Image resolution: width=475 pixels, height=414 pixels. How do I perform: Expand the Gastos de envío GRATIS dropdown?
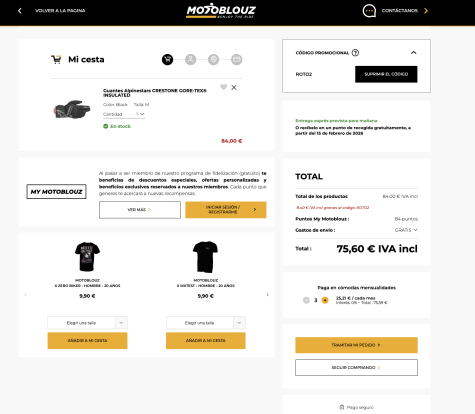tap(406, 230)
